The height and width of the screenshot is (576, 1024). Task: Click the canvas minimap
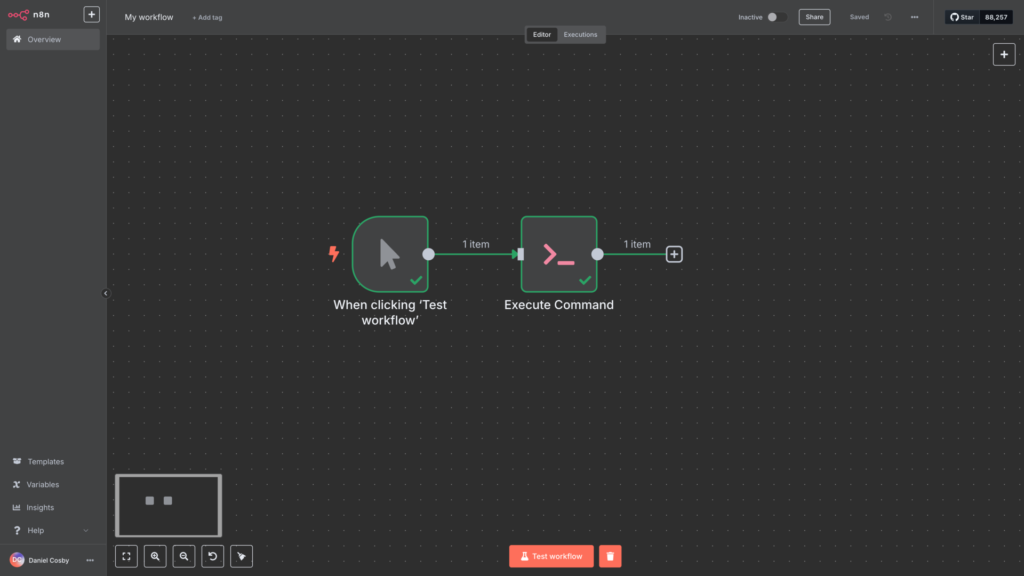point(168,505)
